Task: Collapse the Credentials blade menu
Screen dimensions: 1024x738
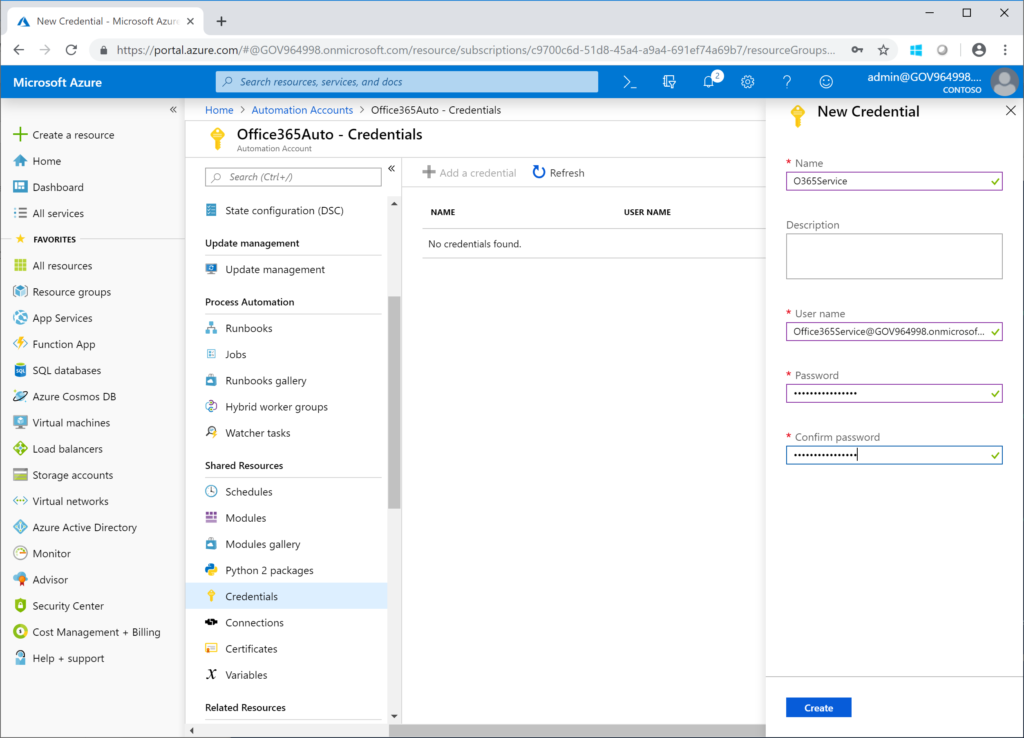Action: pyautogui.click(x=391, y=169)
